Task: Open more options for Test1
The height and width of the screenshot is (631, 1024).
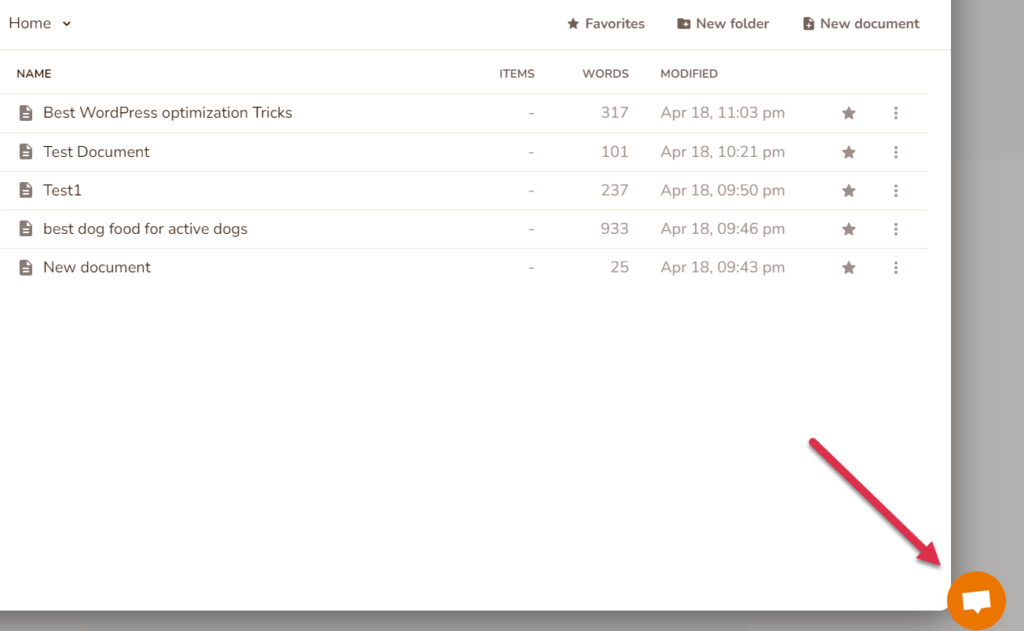Action: point(896,190)
